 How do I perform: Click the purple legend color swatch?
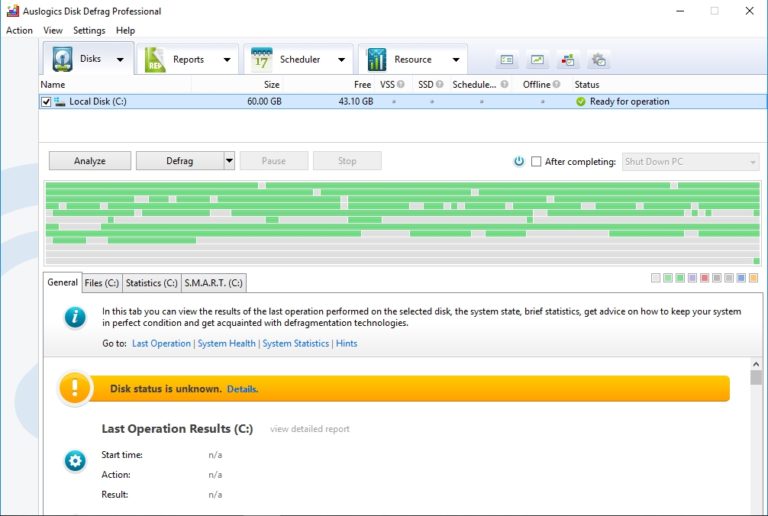pos(692,278)
